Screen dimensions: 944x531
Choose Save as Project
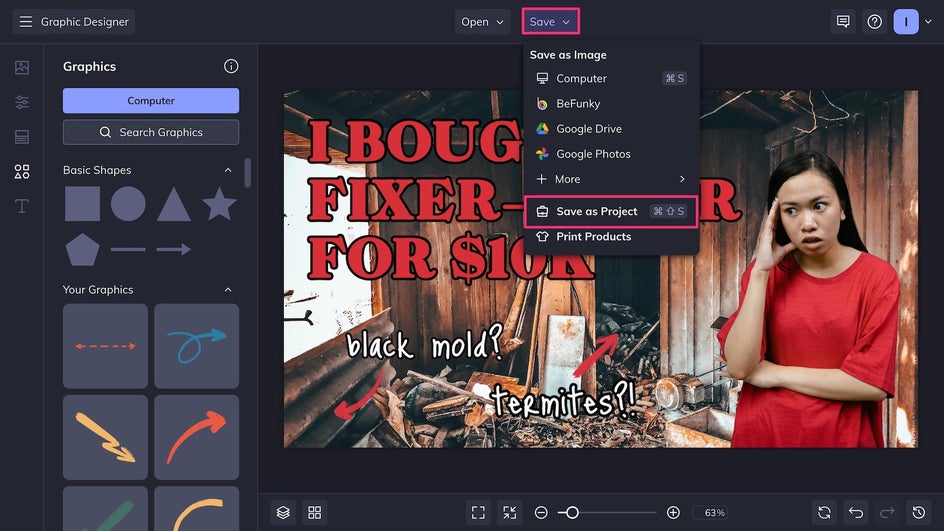click(x=610, y=211)
